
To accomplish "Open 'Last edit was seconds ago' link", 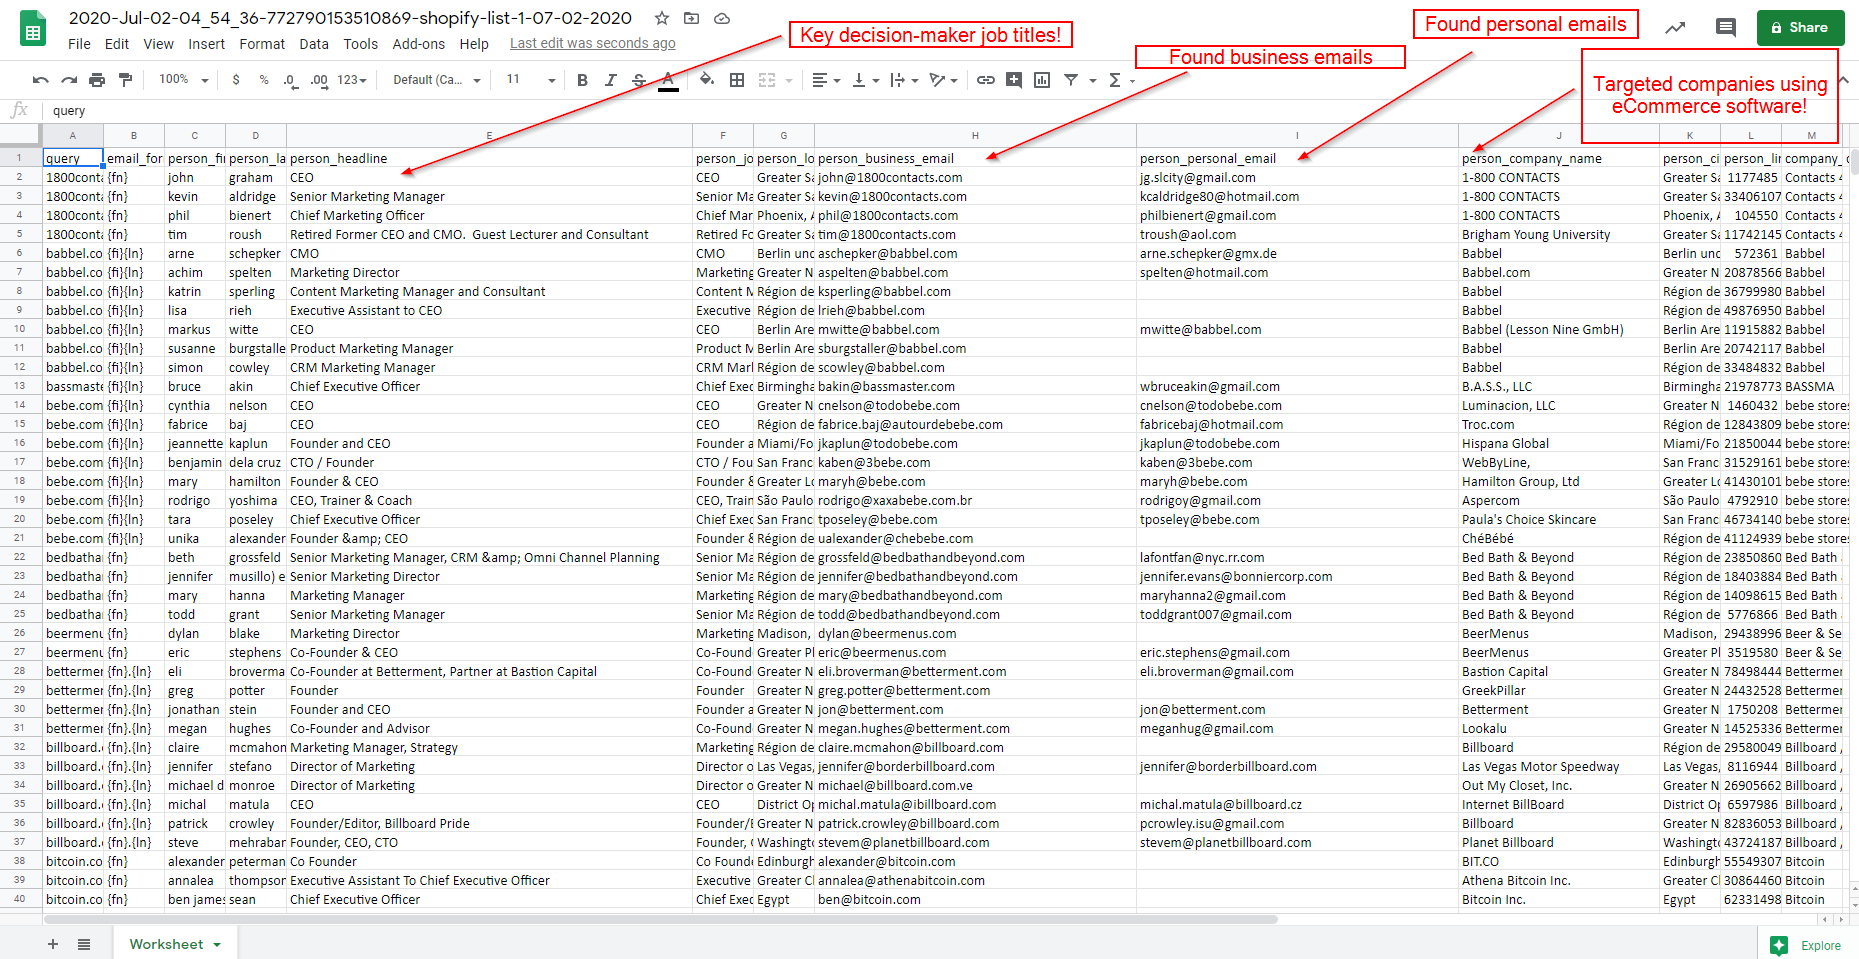I will (592, 44).
